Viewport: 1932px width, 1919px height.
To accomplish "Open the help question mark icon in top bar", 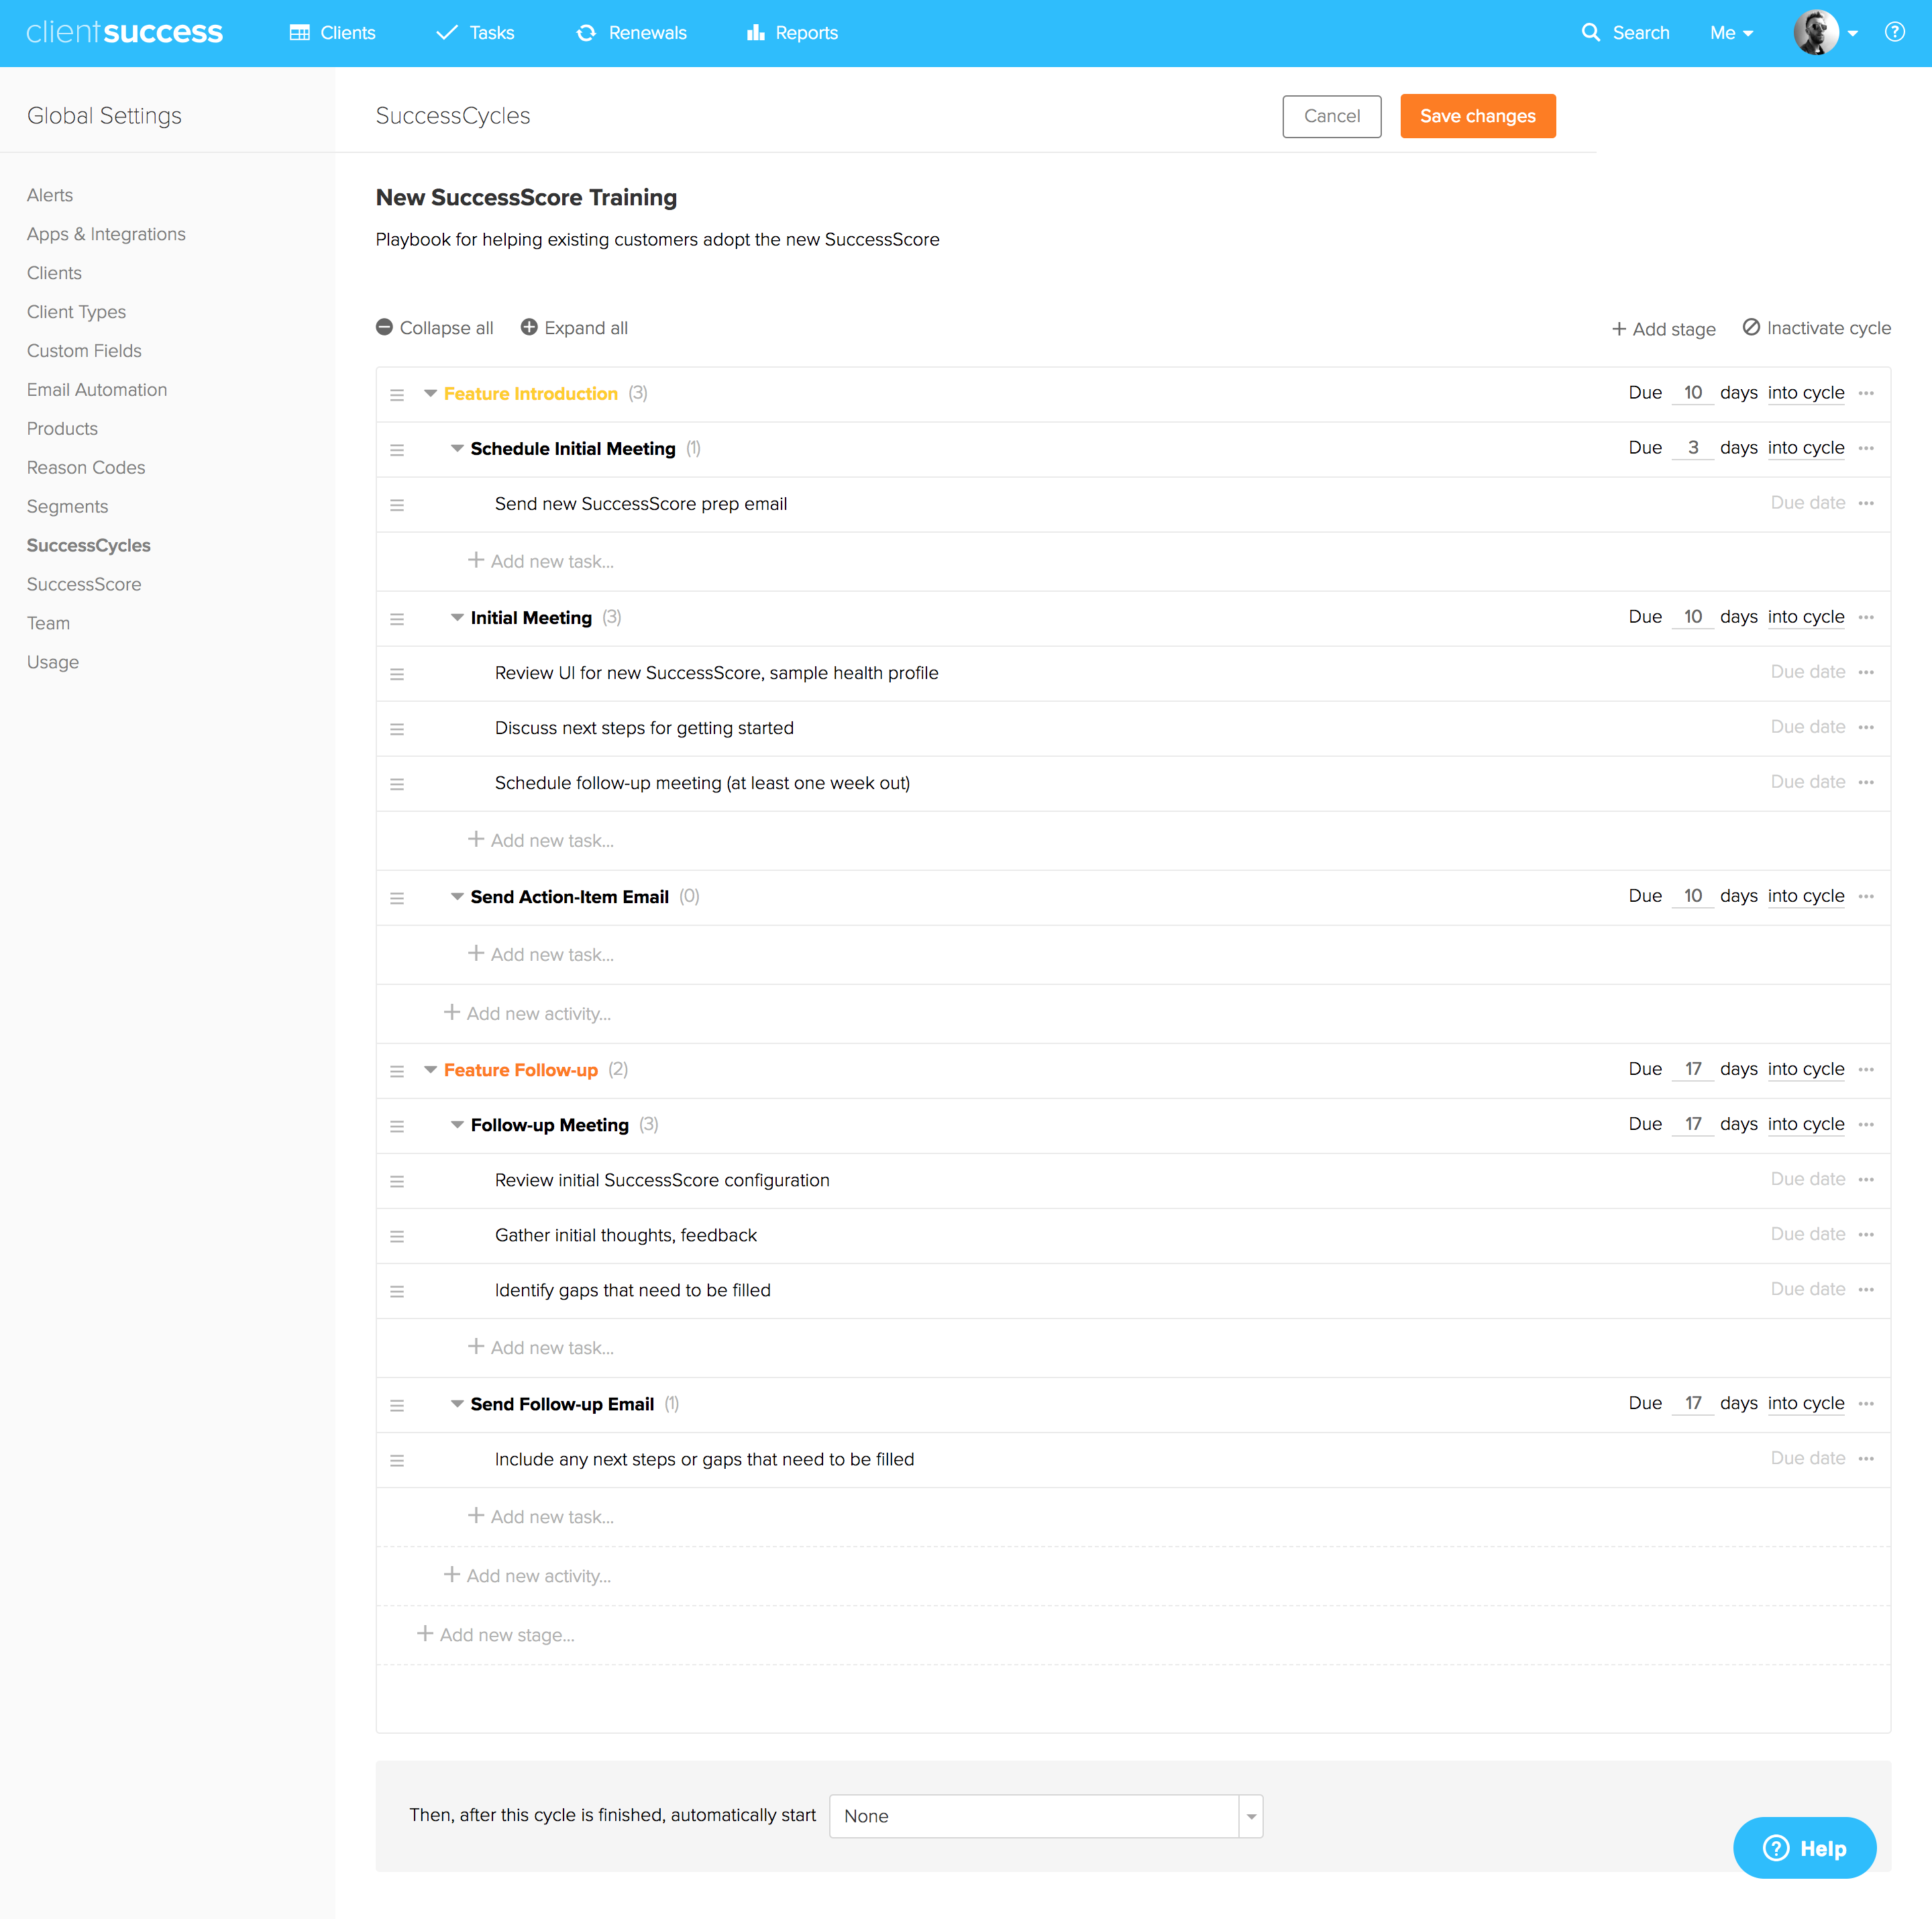I will 1894,32.
